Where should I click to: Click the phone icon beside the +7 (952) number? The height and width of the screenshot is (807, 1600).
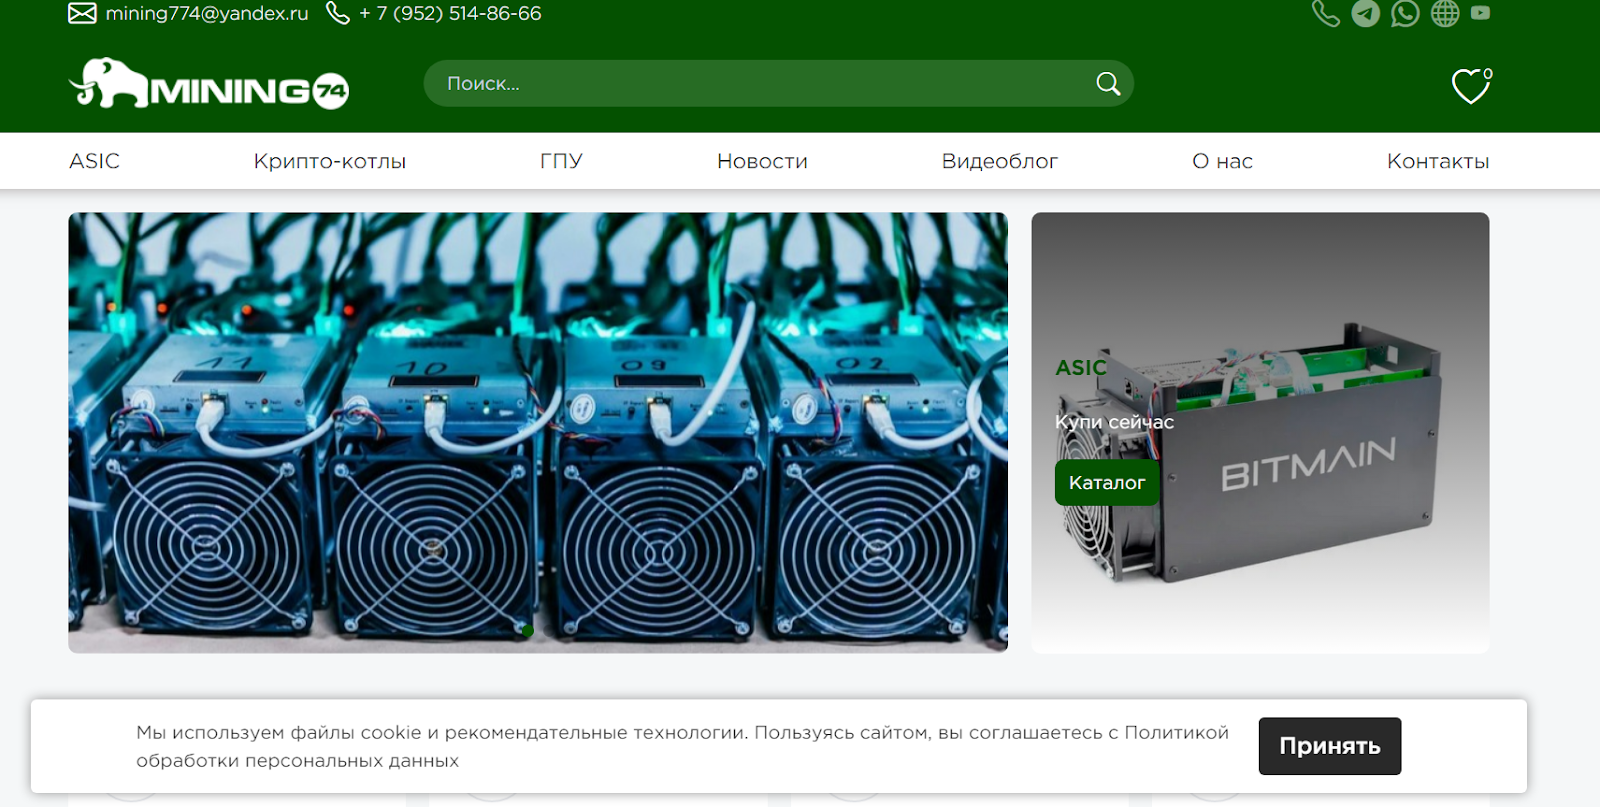point(338,13)
